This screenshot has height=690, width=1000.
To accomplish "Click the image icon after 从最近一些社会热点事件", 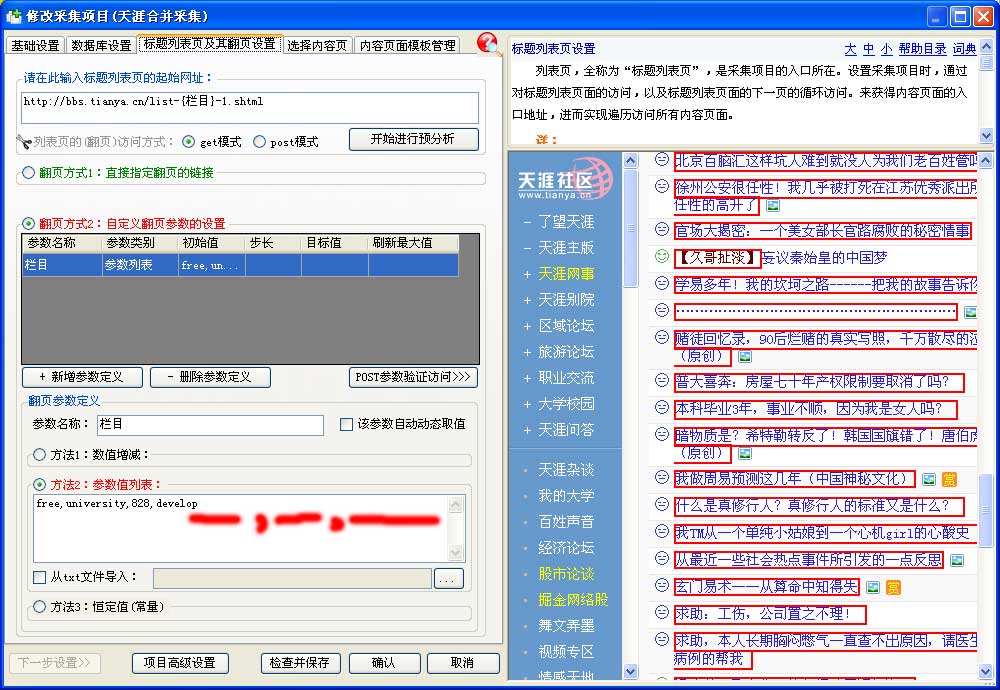I will tap(957, 561).
